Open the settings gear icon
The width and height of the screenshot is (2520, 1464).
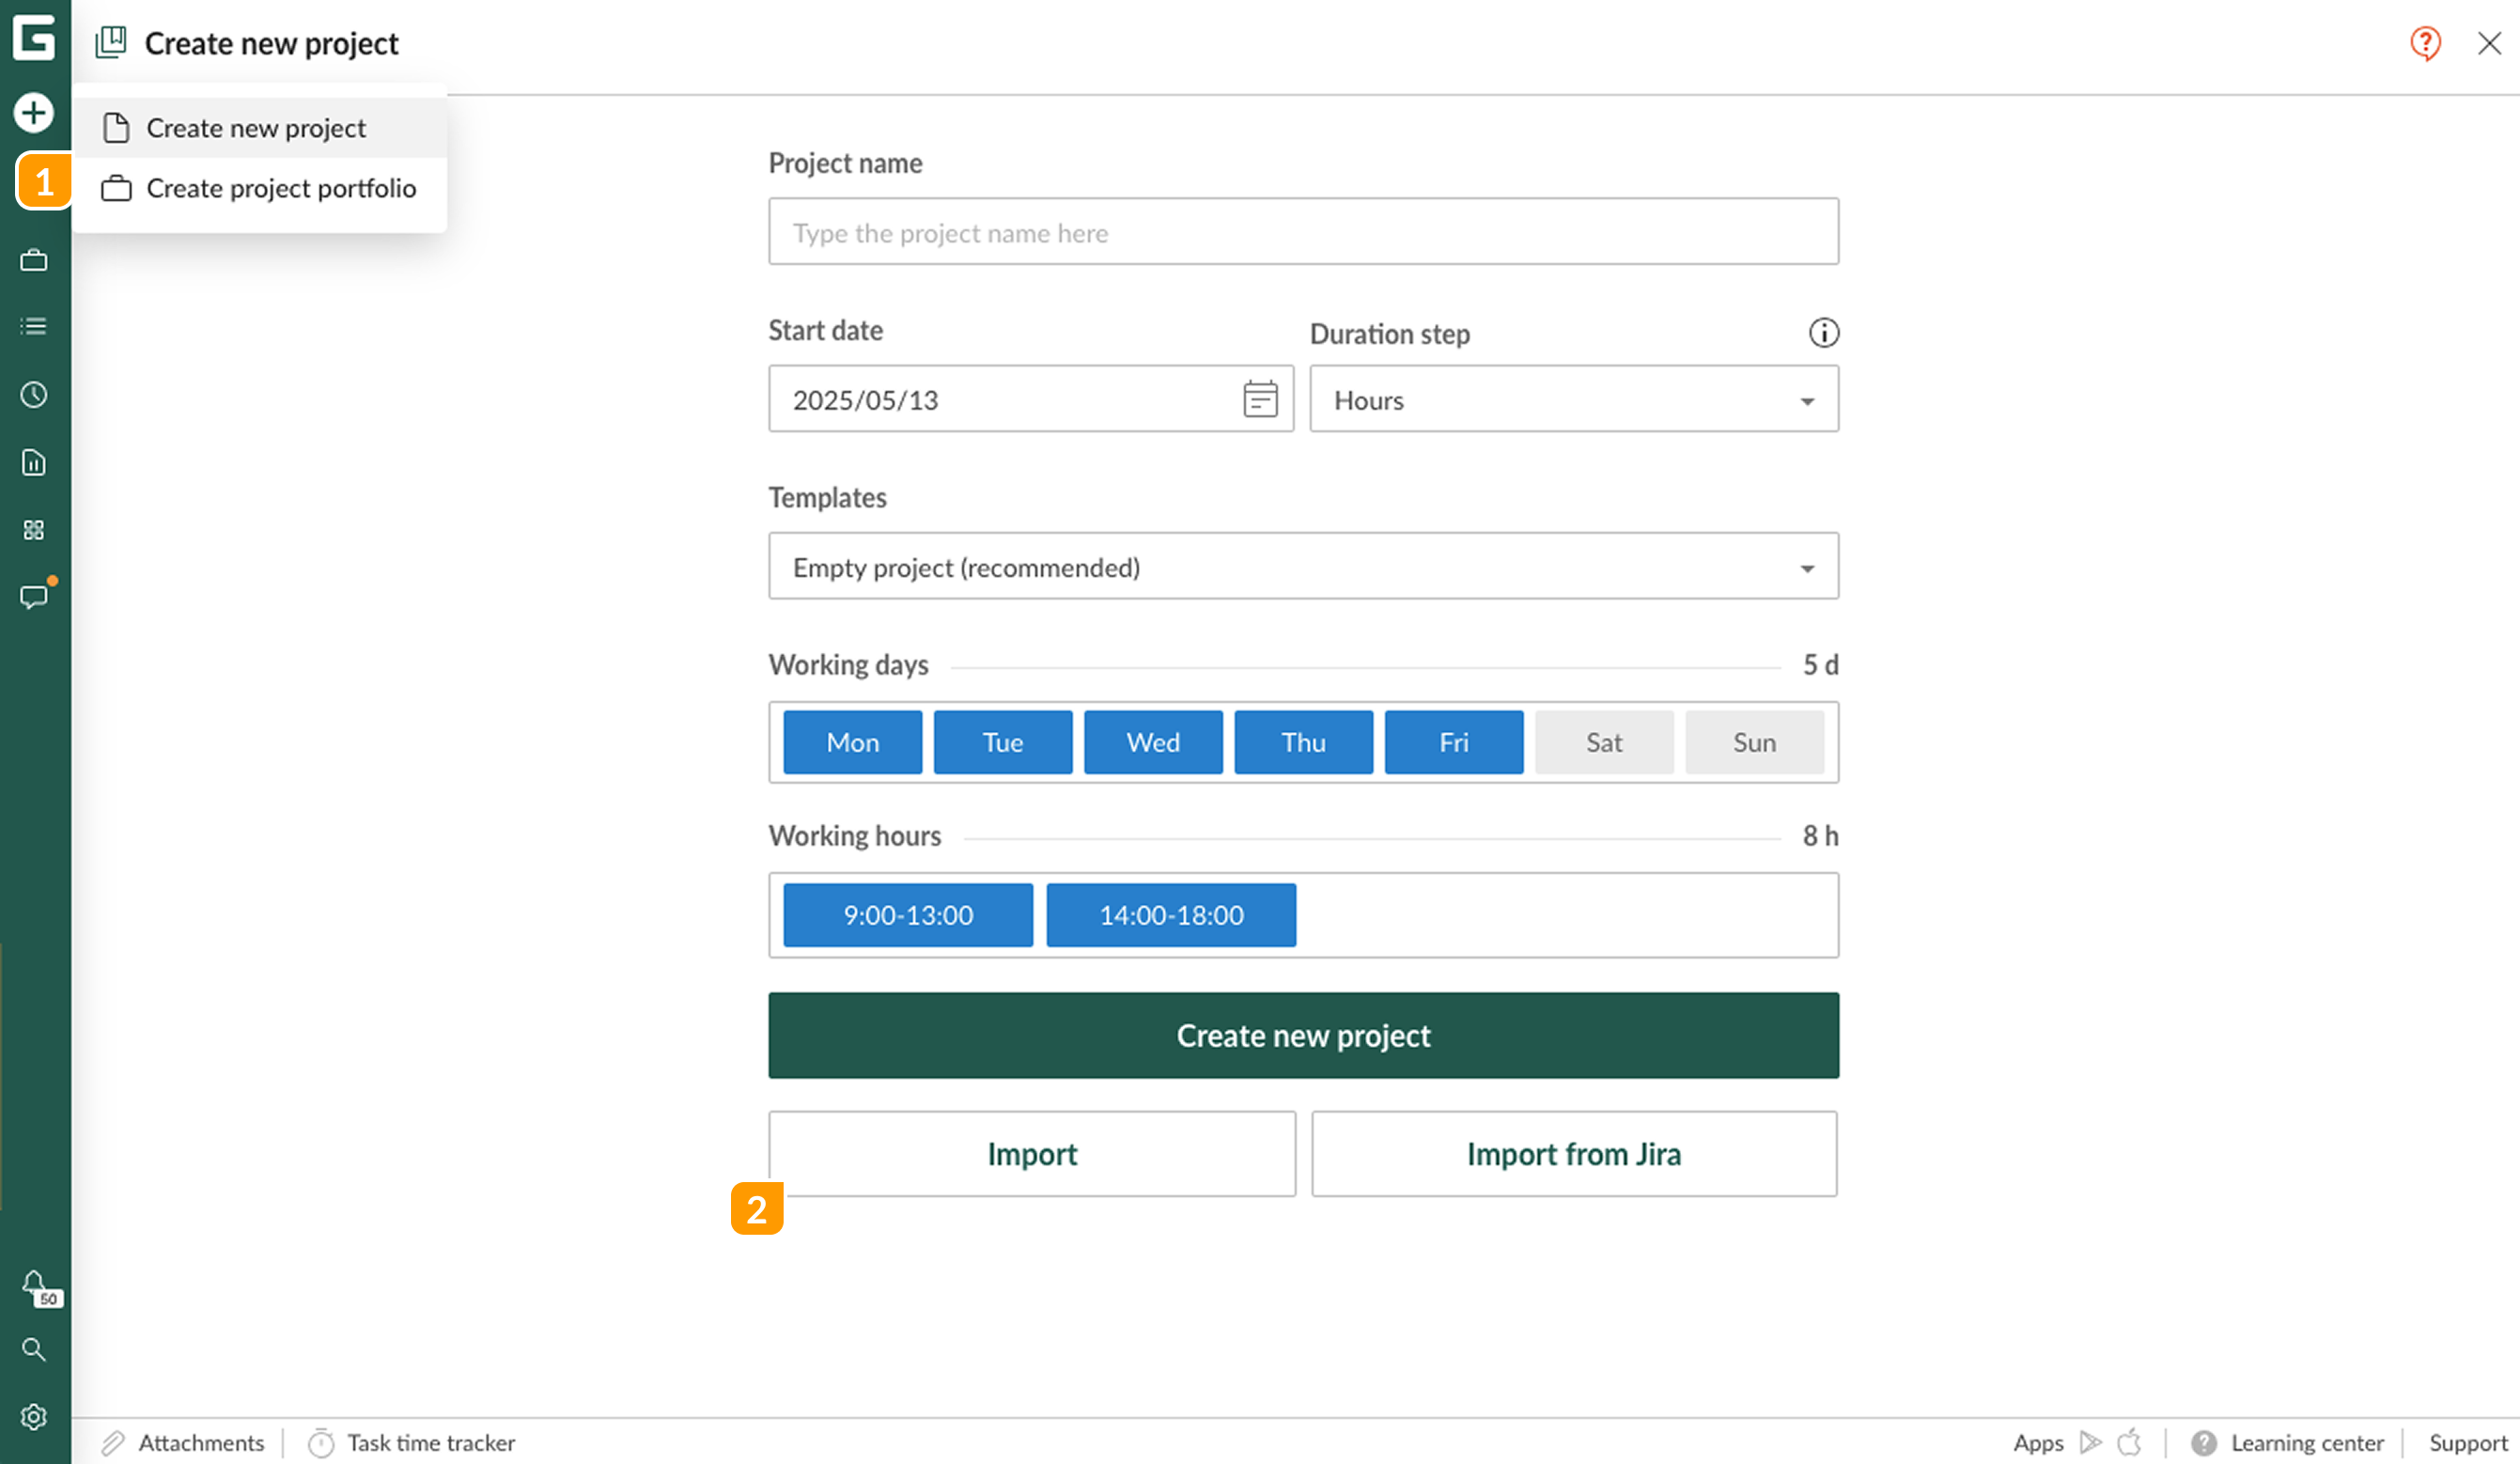tap(34, 1416)
